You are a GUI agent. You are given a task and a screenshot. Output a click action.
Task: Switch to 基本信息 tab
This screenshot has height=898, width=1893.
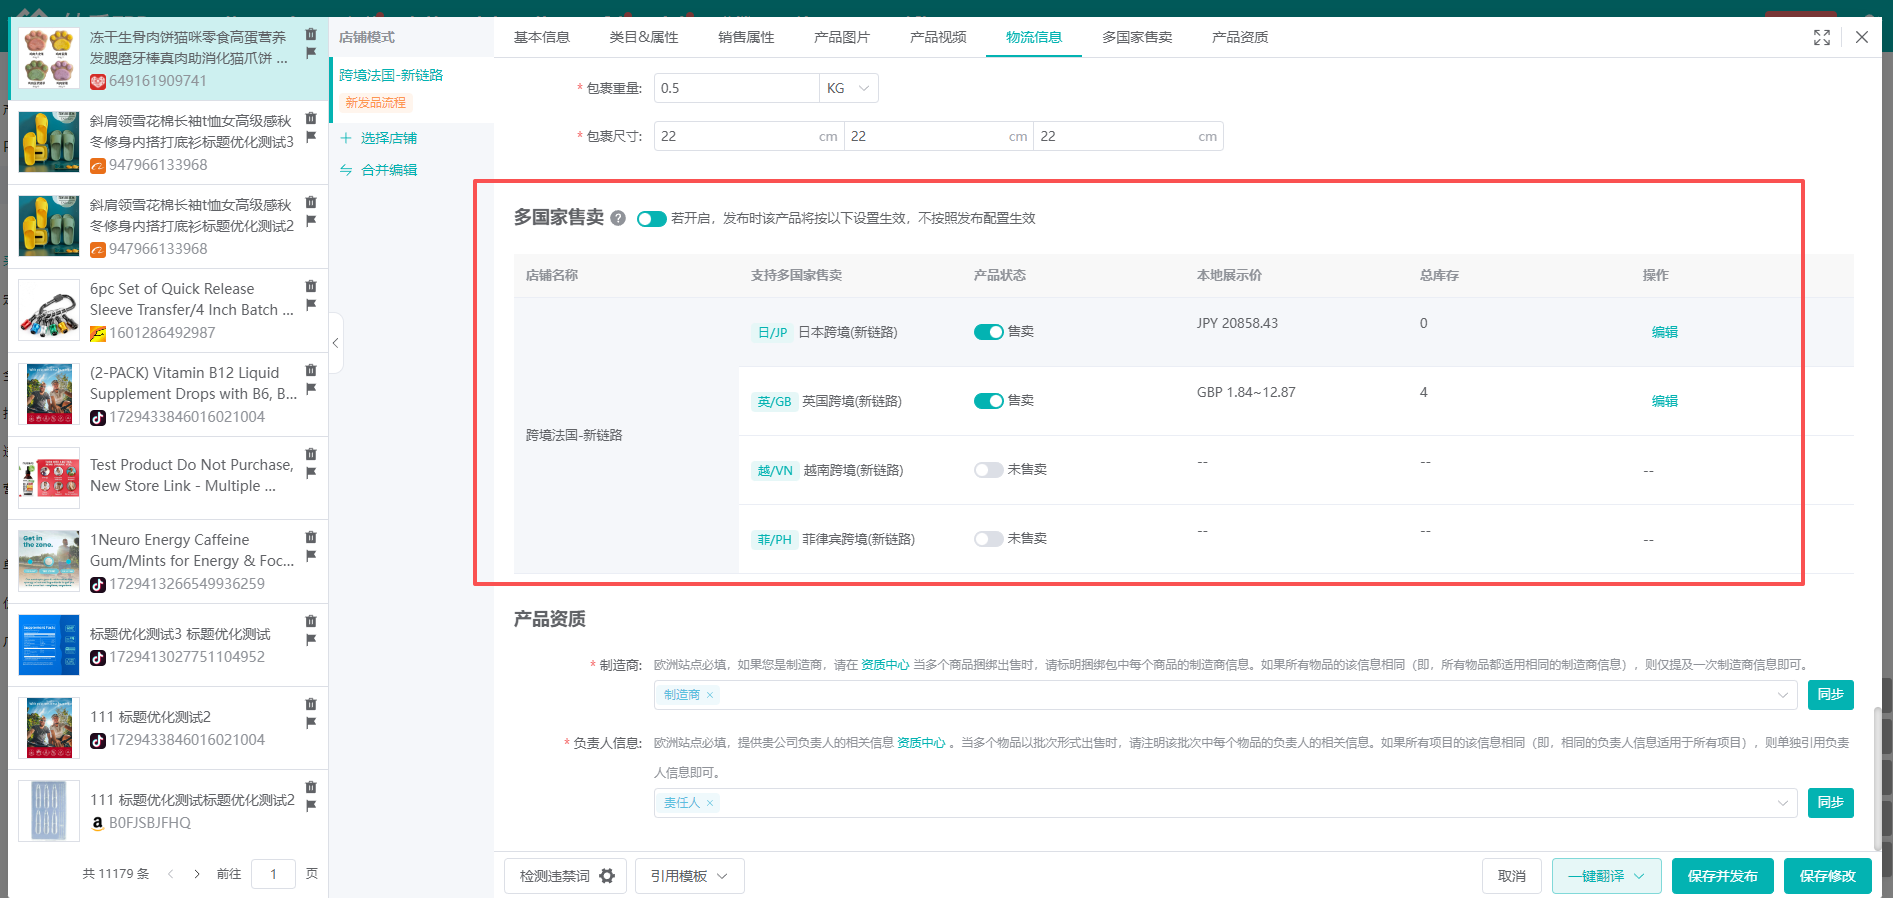541,37
